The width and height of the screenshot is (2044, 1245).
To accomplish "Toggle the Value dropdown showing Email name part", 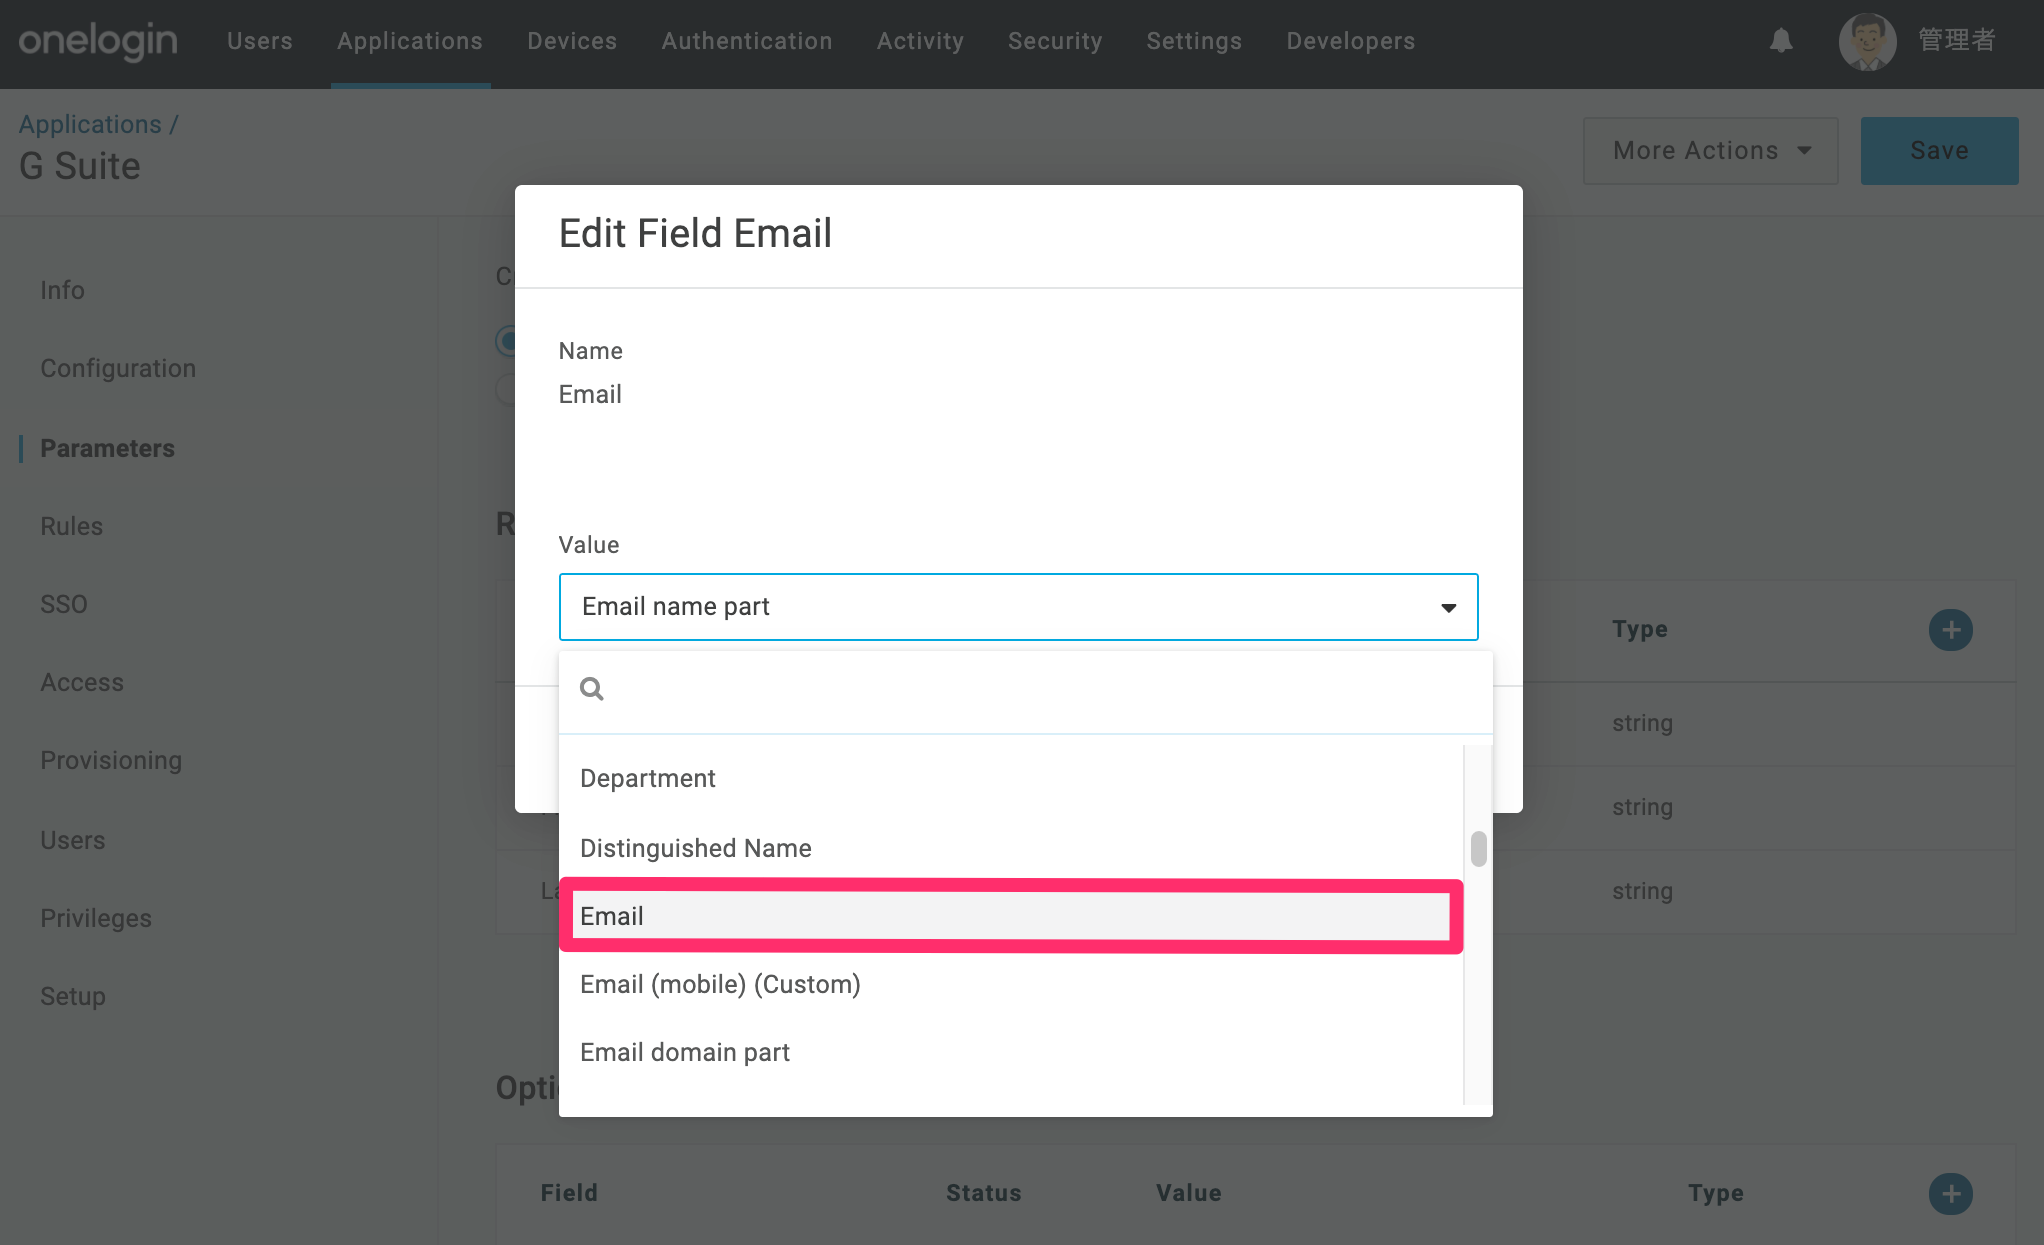I will [1018, 607].
